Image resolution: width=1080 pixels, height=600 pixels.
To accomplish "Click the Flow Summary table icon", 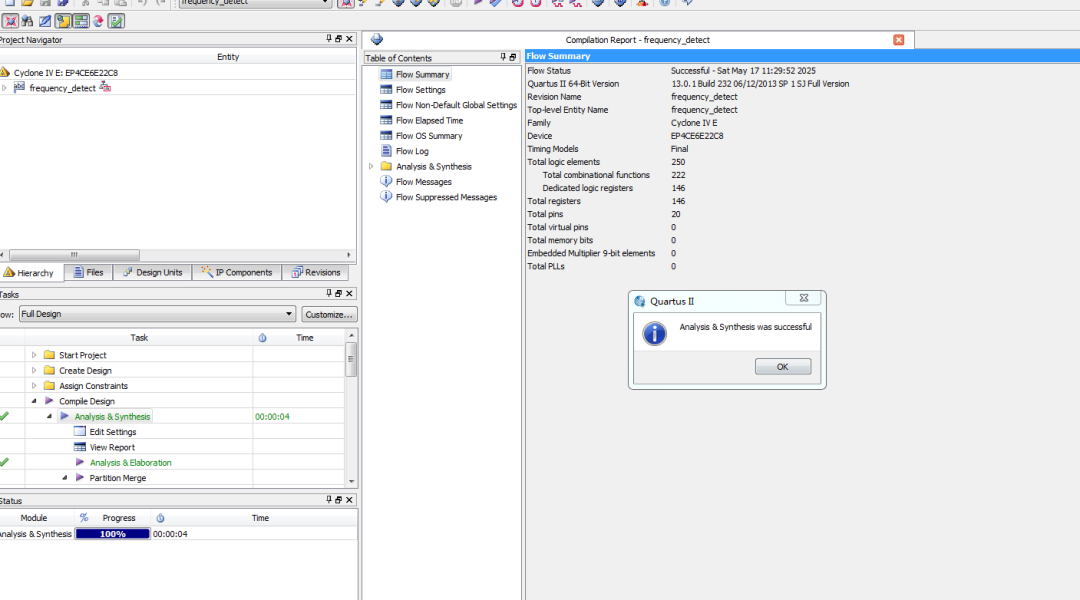I will tap(386, 75).
